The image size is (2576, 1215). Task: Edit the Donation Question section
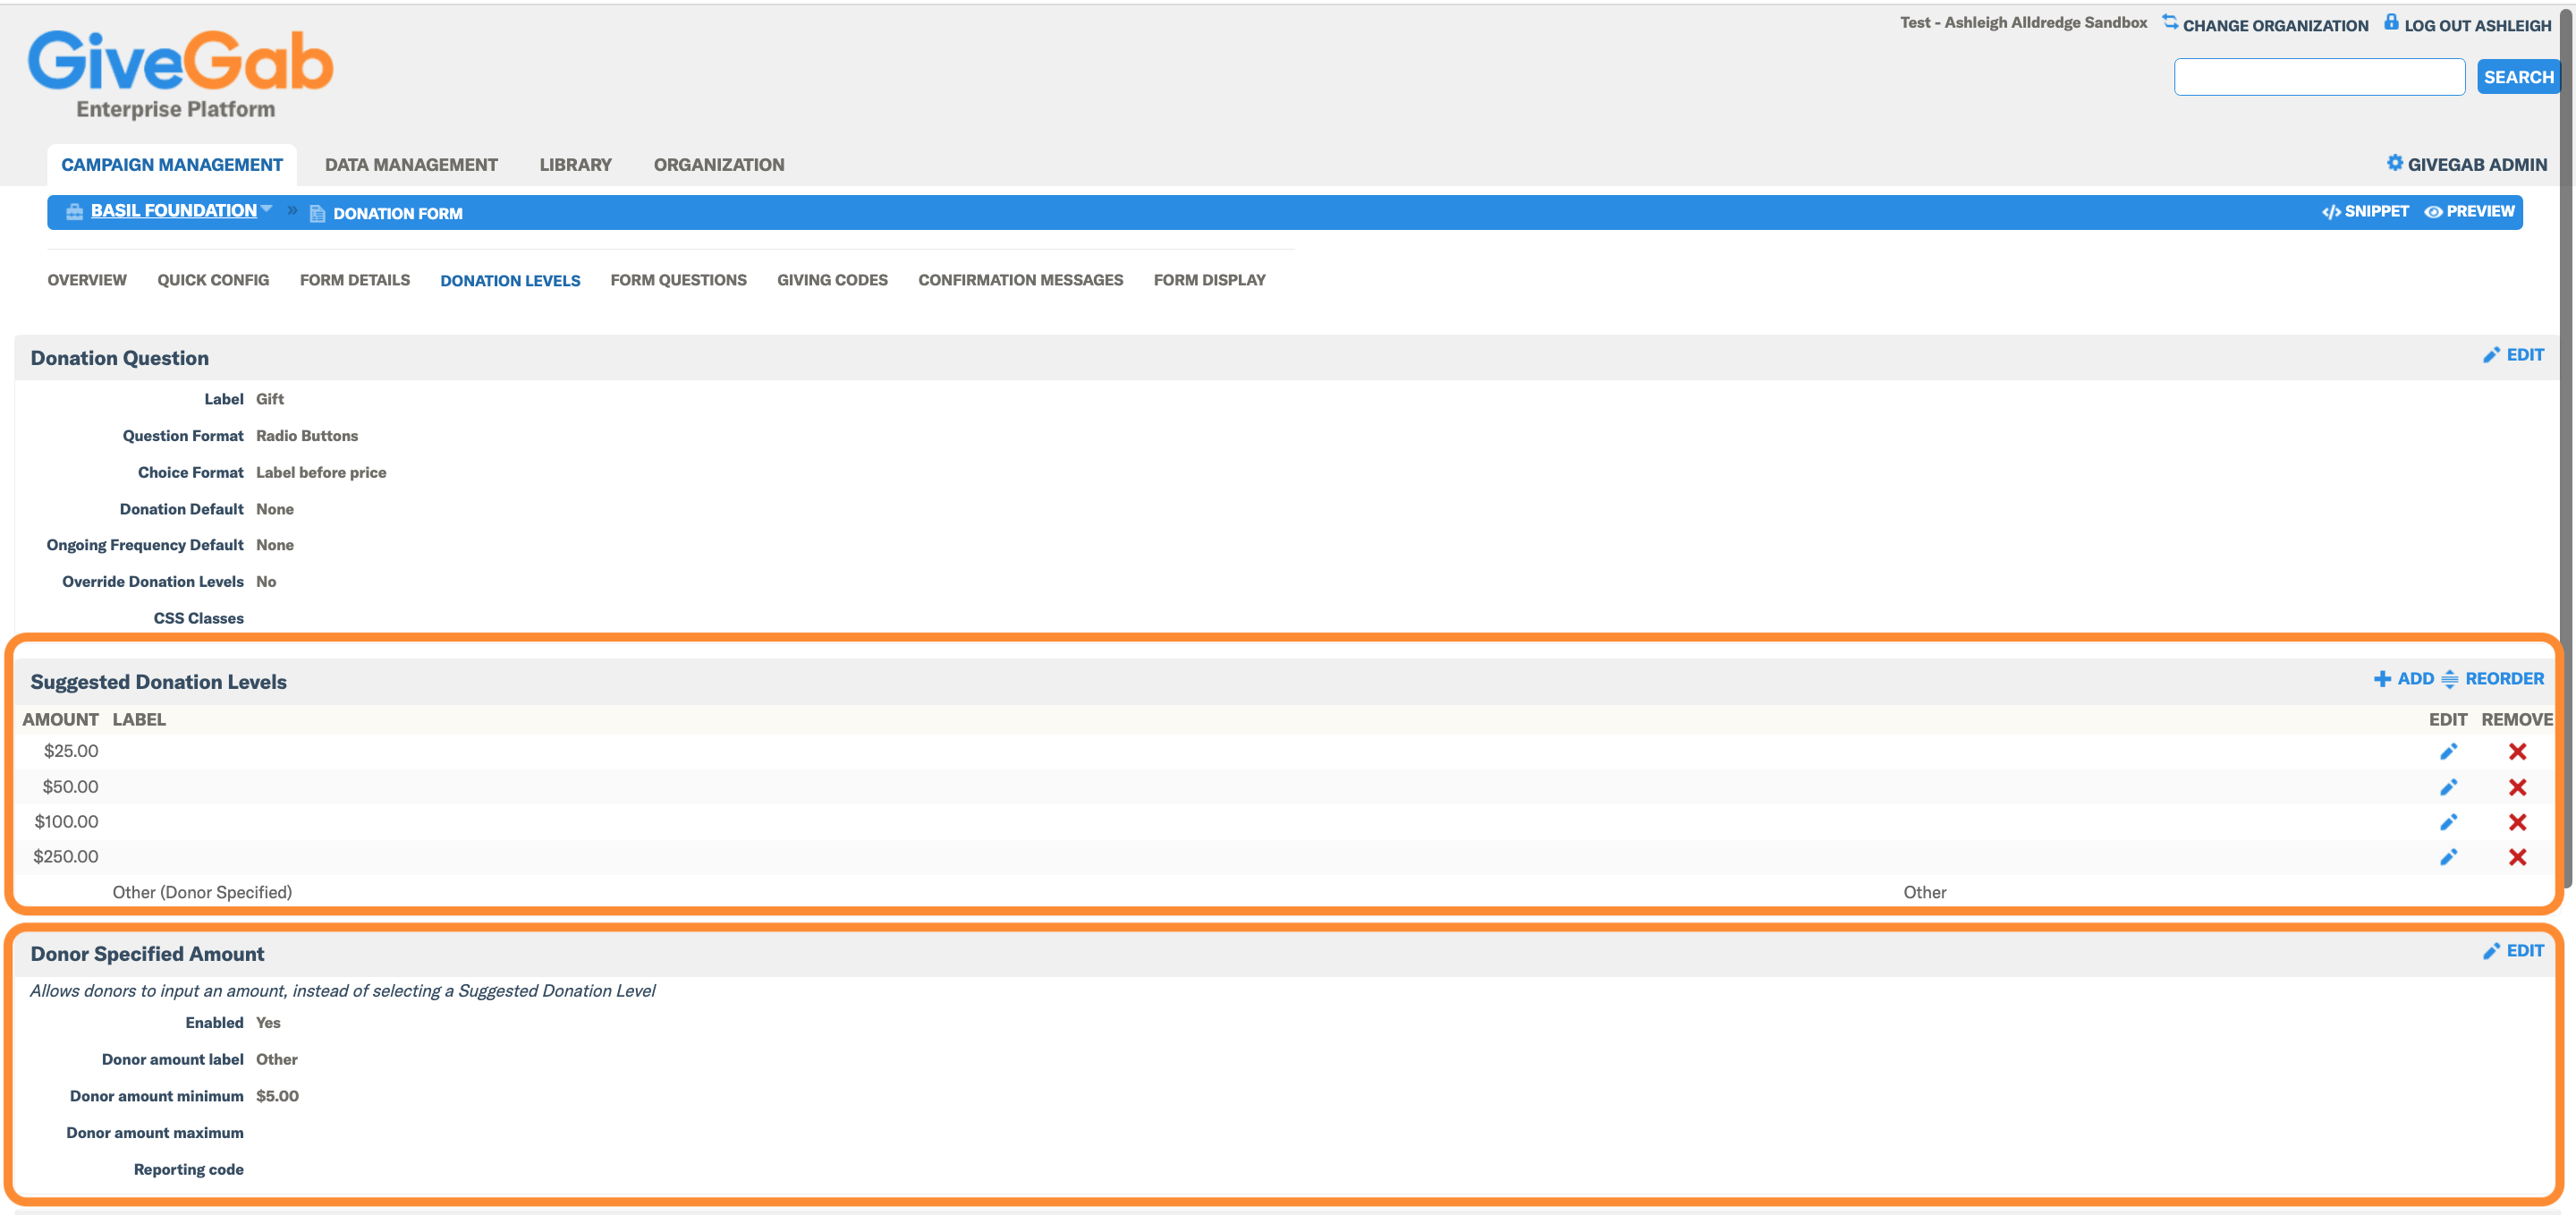tap(2513, 355)
